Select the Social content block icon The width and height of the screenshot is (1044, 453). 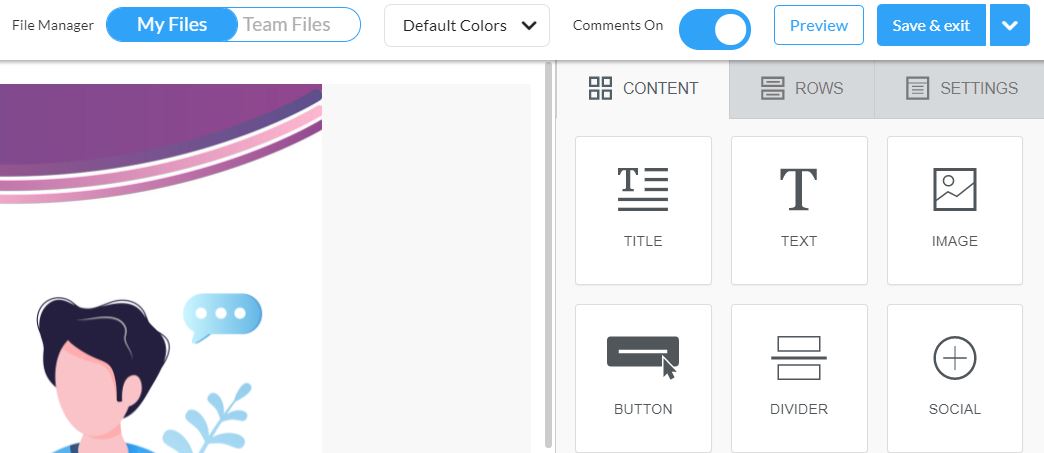coord(955,358)
